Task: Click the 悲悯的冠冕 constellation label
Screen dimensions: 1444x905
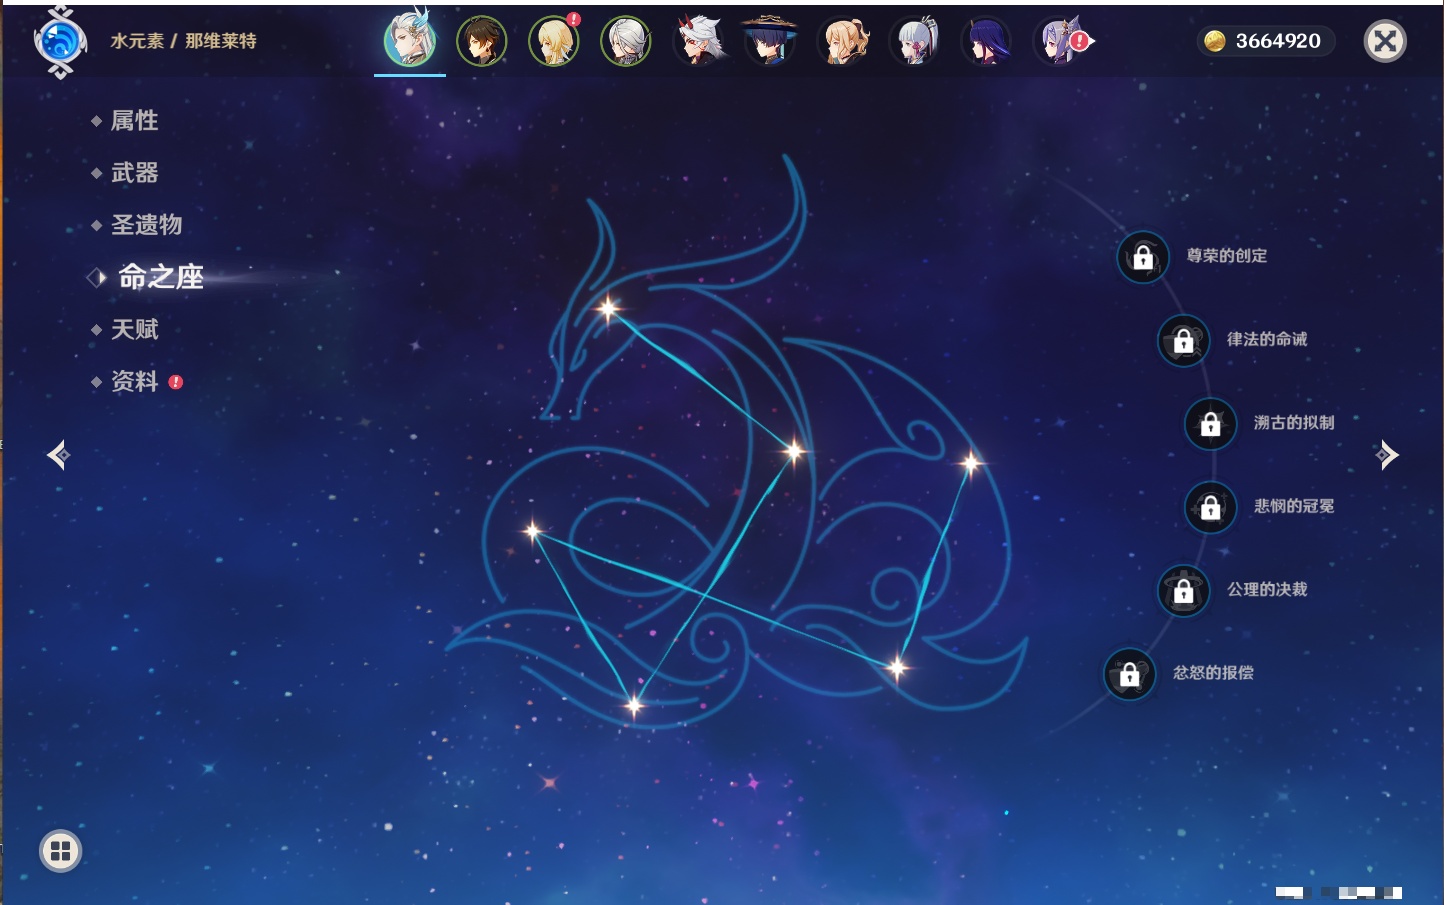Action: point(1294,506)
